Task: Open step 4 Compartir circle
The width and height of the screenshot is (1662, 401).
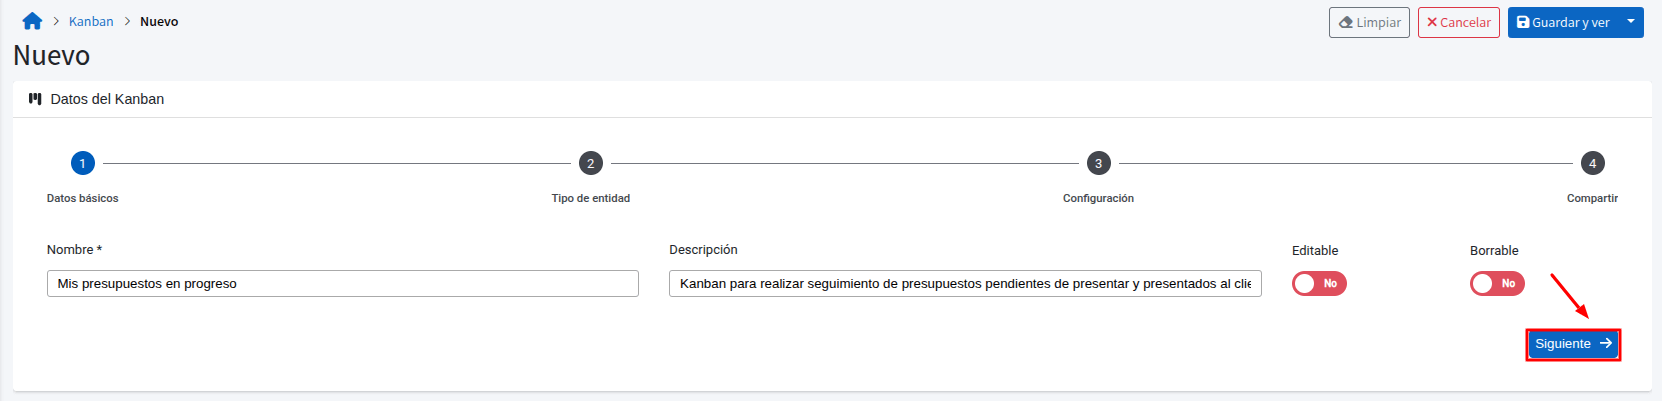Action: [1592, 163]
